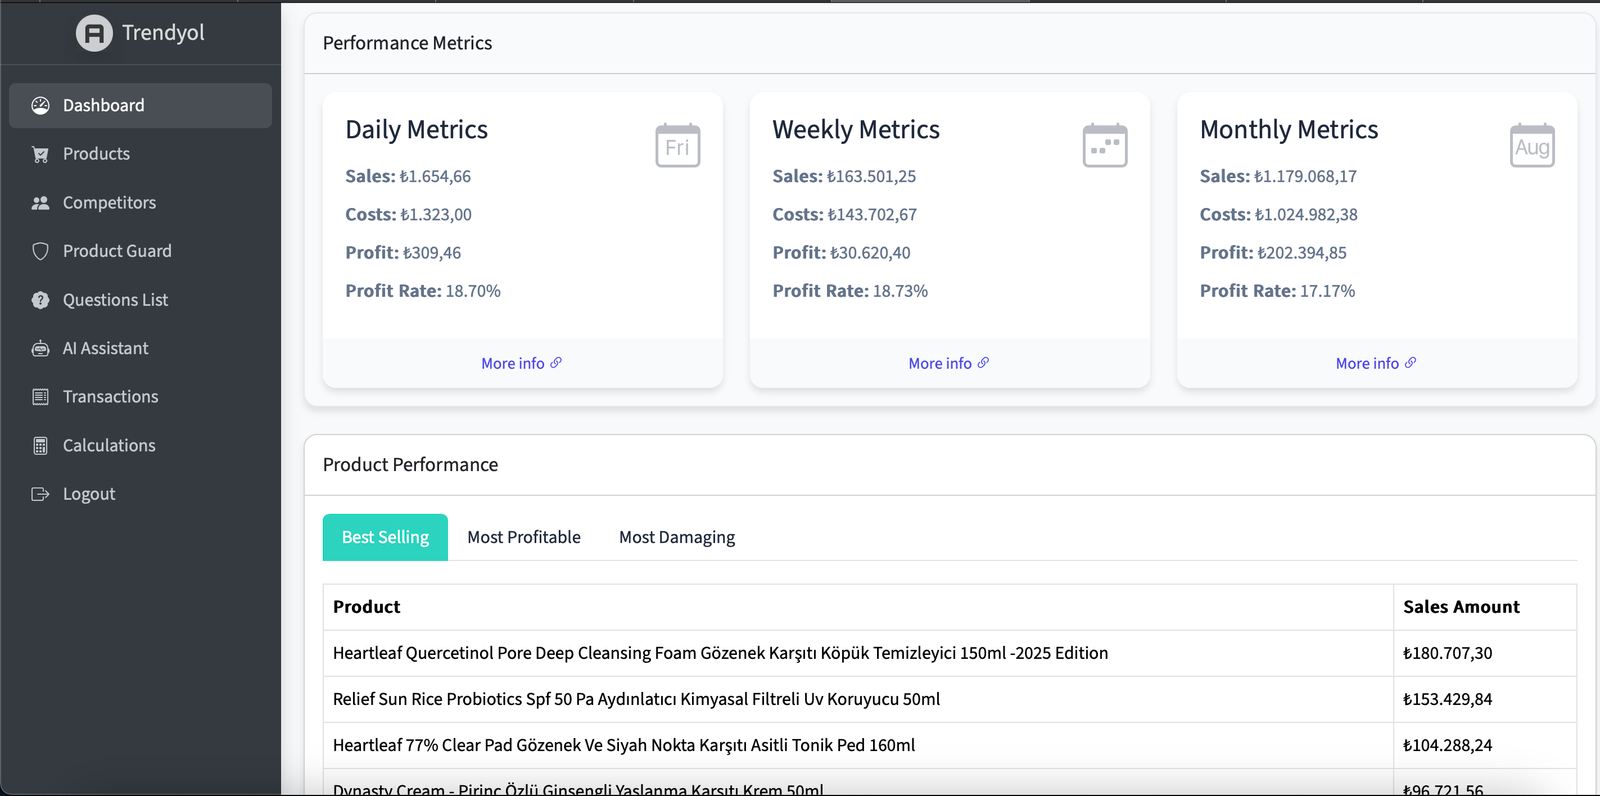Click the Daily Metrics Fri calendar icon
This screenshot has height=796, width=1600.
(x=677, y=146)
